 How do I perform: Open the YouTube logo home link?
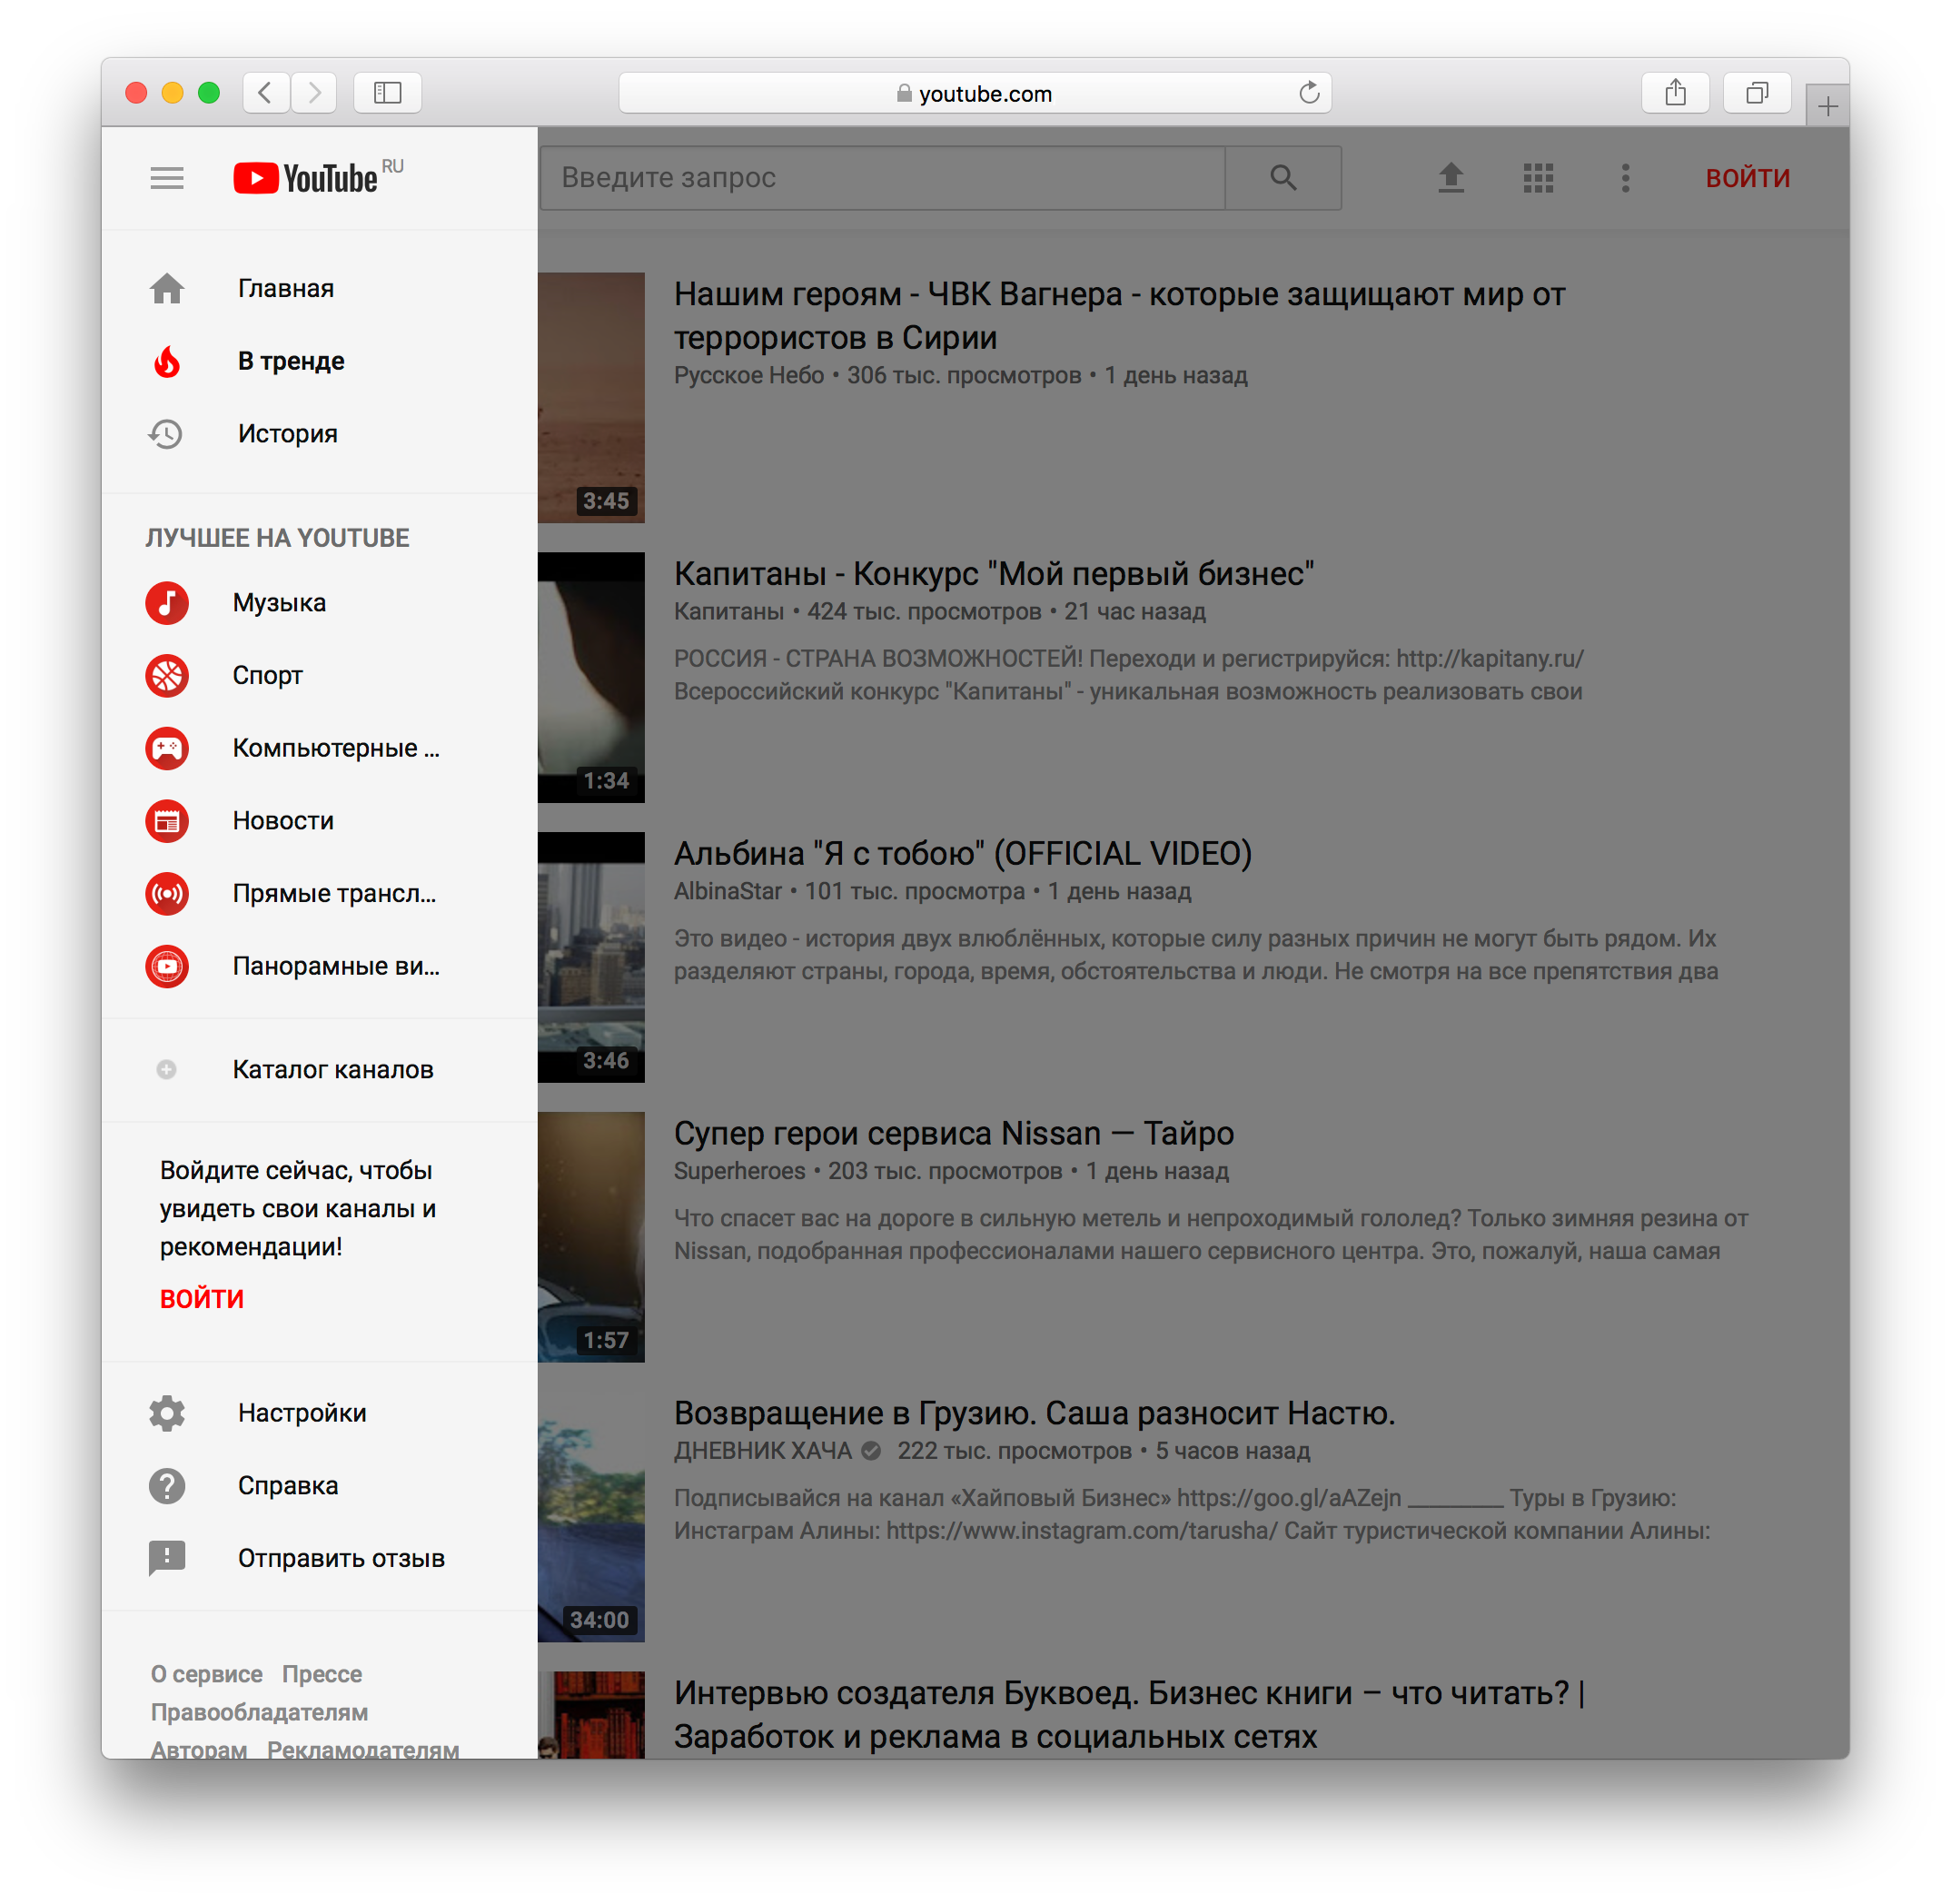point(306,178)
